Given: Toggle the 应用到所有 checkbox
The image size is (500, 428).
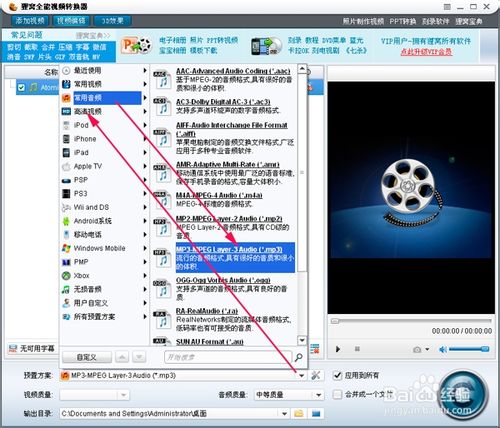Looking at the screenshot, I should pyautogui.click(x=337, y=376).
